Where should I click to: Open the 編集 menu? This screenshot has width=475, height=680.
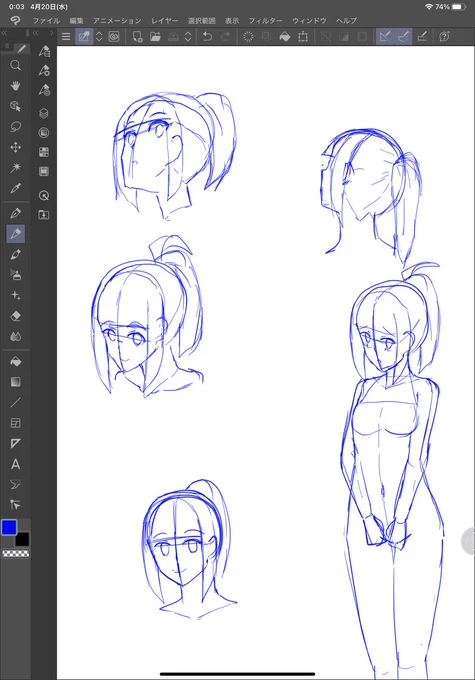[76, 20]
